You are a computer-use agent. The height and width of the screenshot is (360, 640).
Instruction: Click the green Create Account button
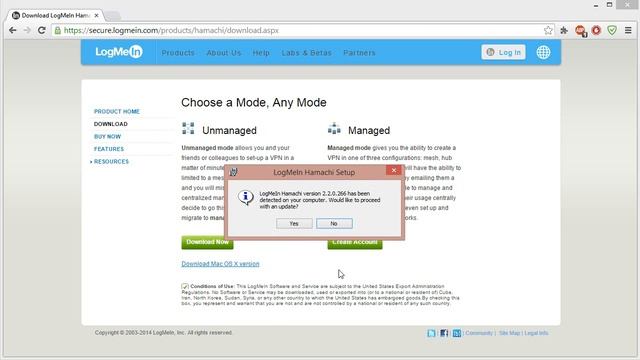355,243
